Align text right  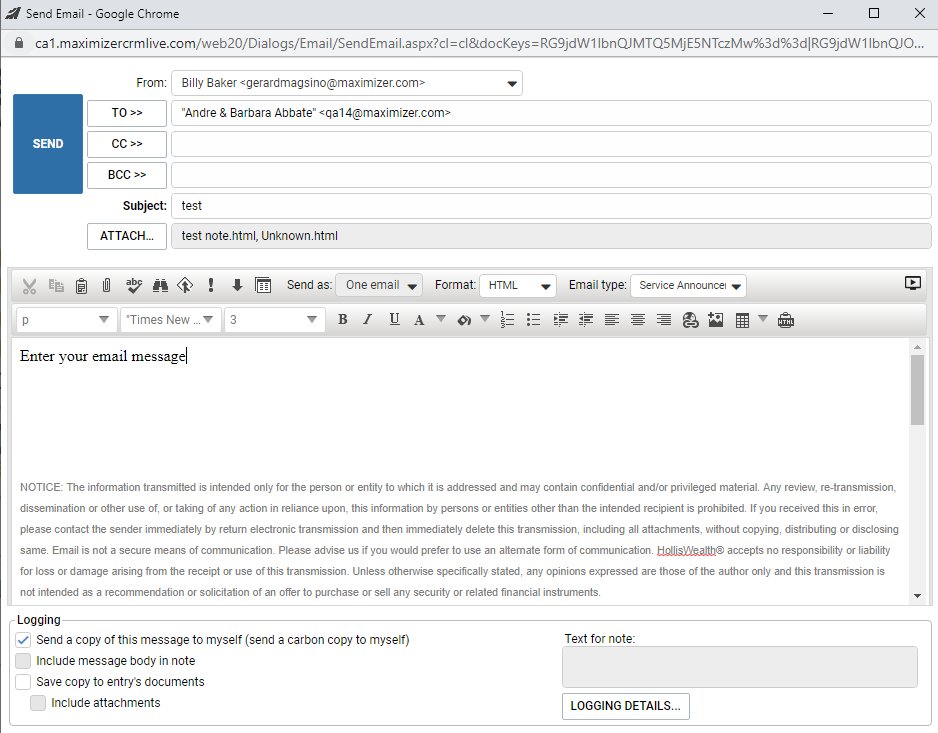pos(663,320)
